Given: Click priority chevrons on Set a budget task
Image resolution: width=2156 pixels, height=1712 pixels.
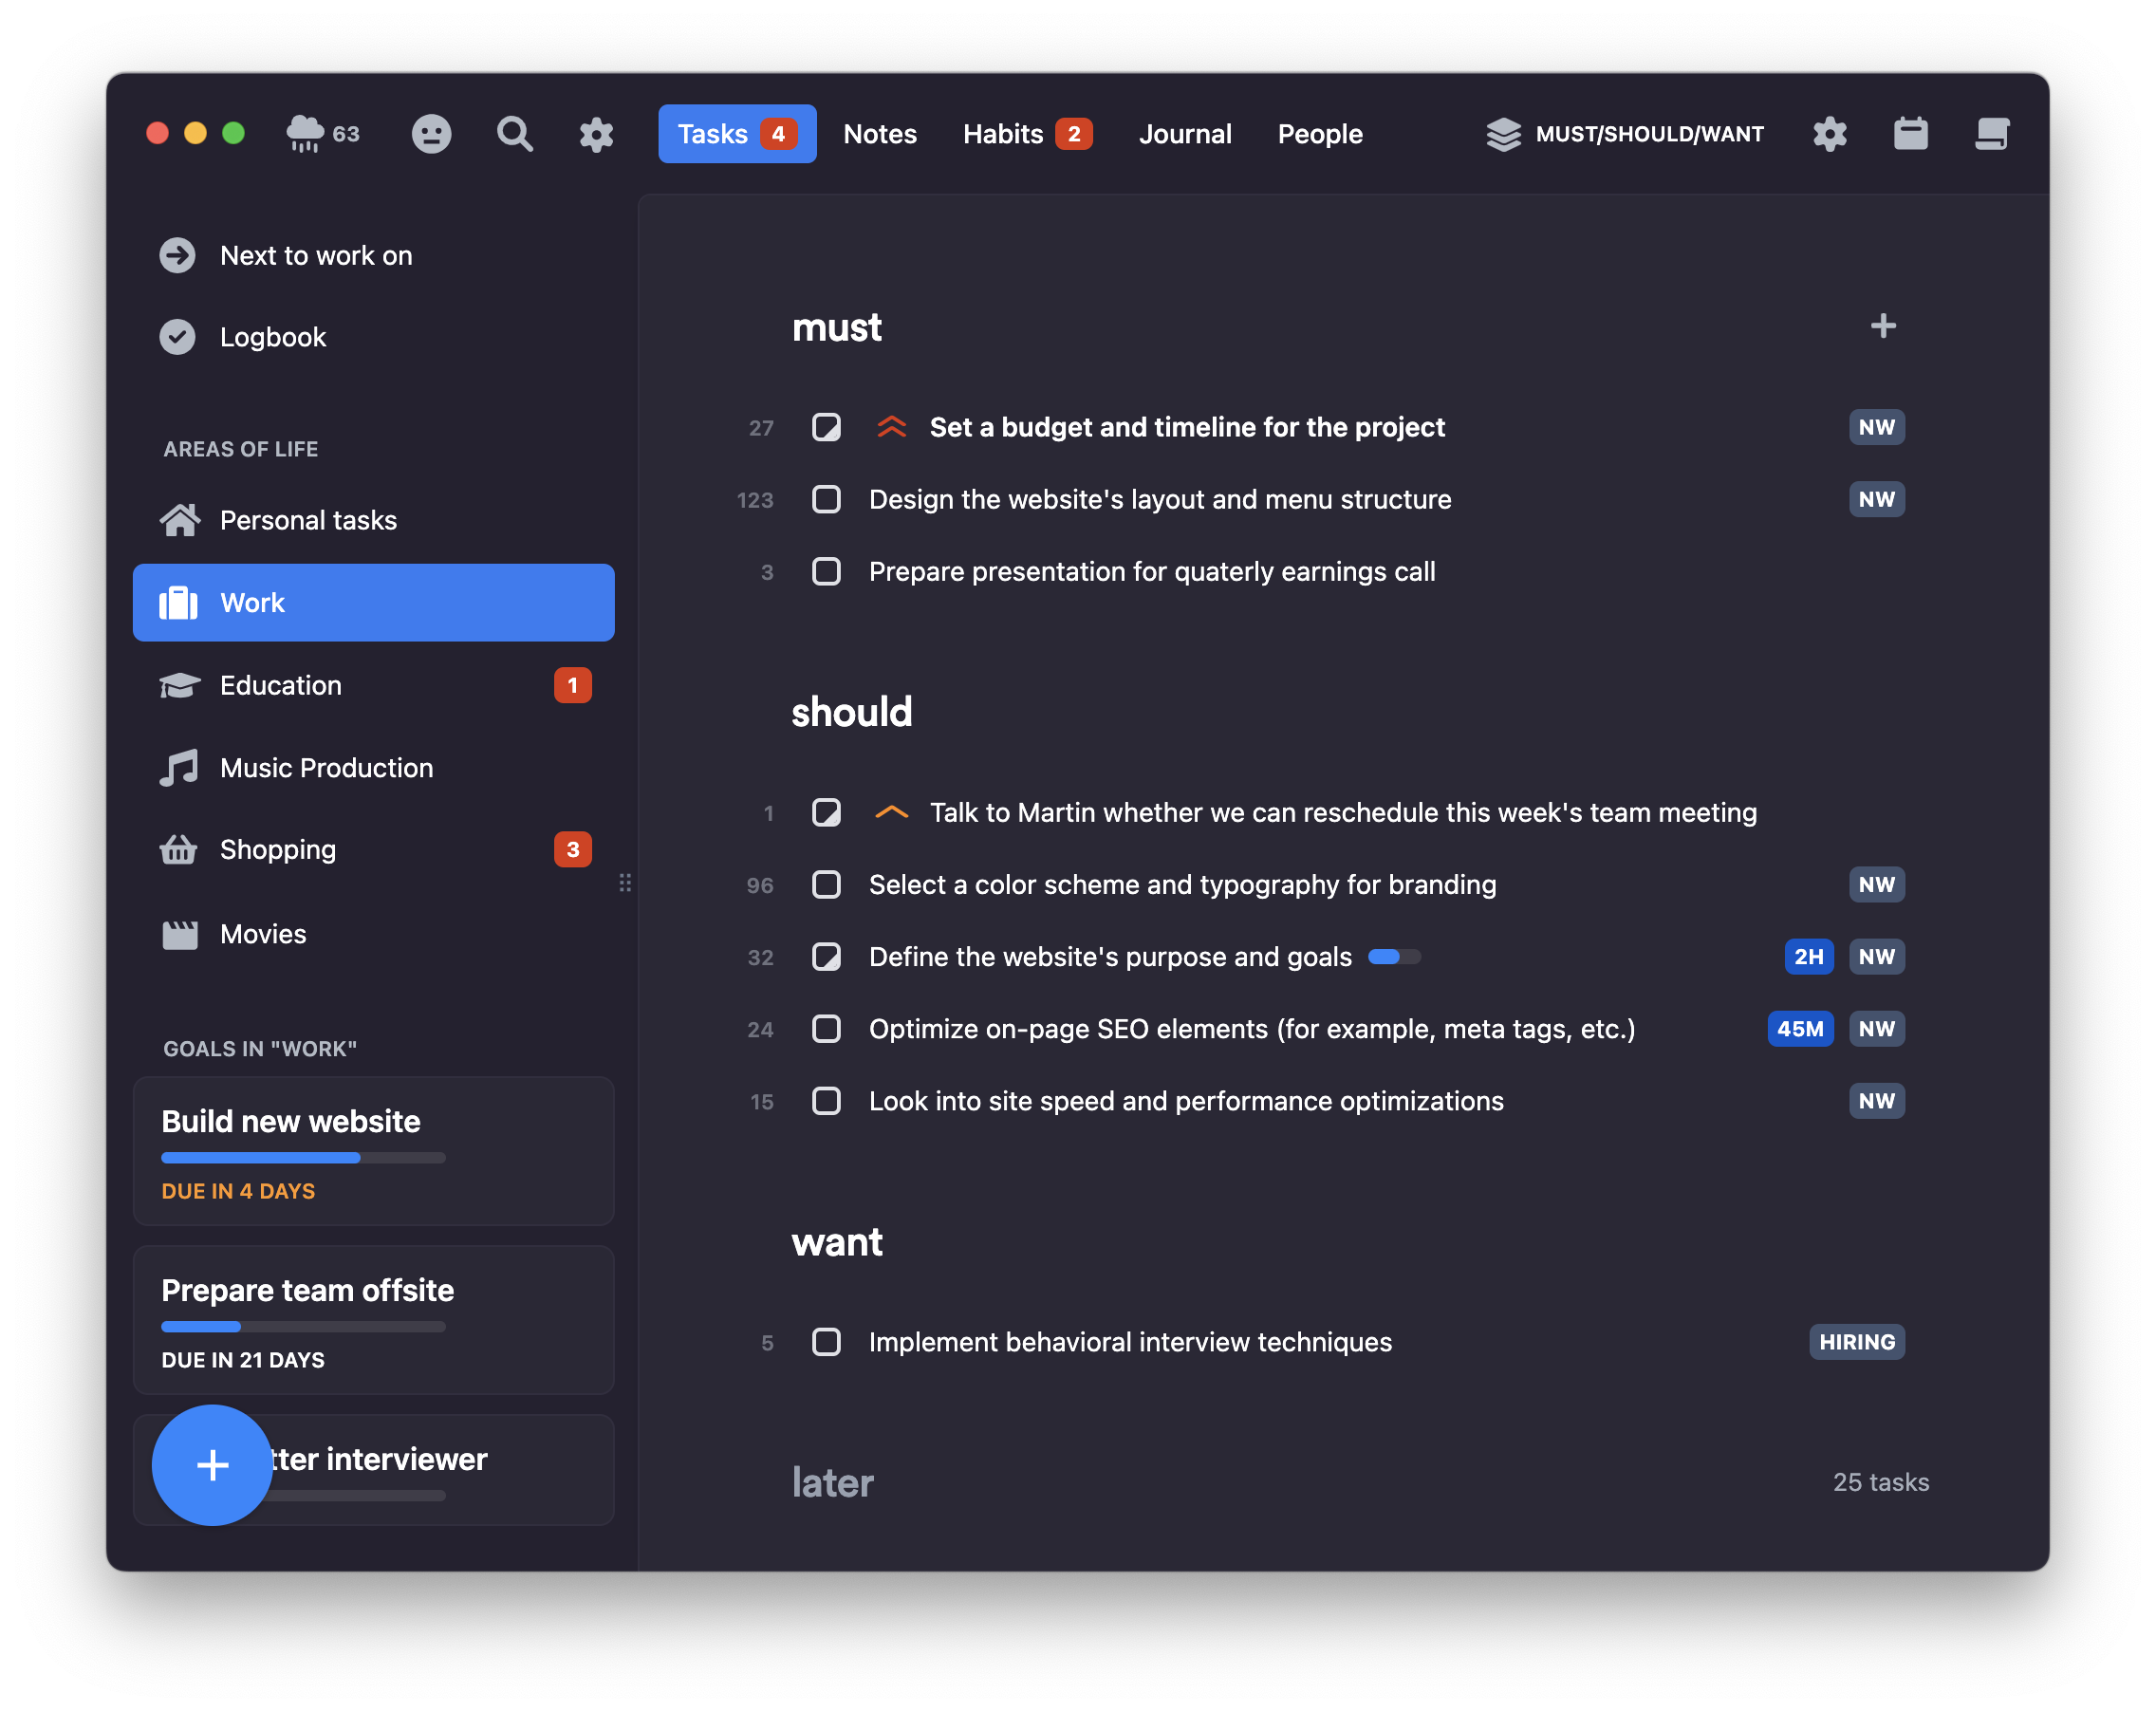Looking at the screenshot, I should (x=891, y=427).
